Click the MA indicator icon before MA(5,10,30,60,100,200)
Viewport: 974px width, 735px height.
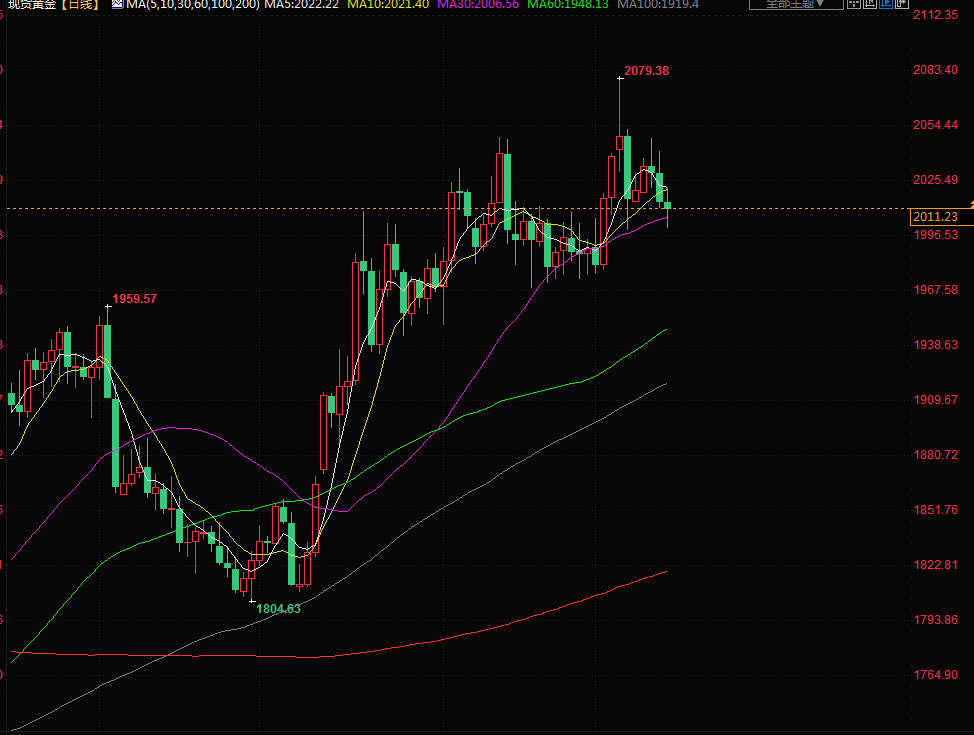coord(117,4)
